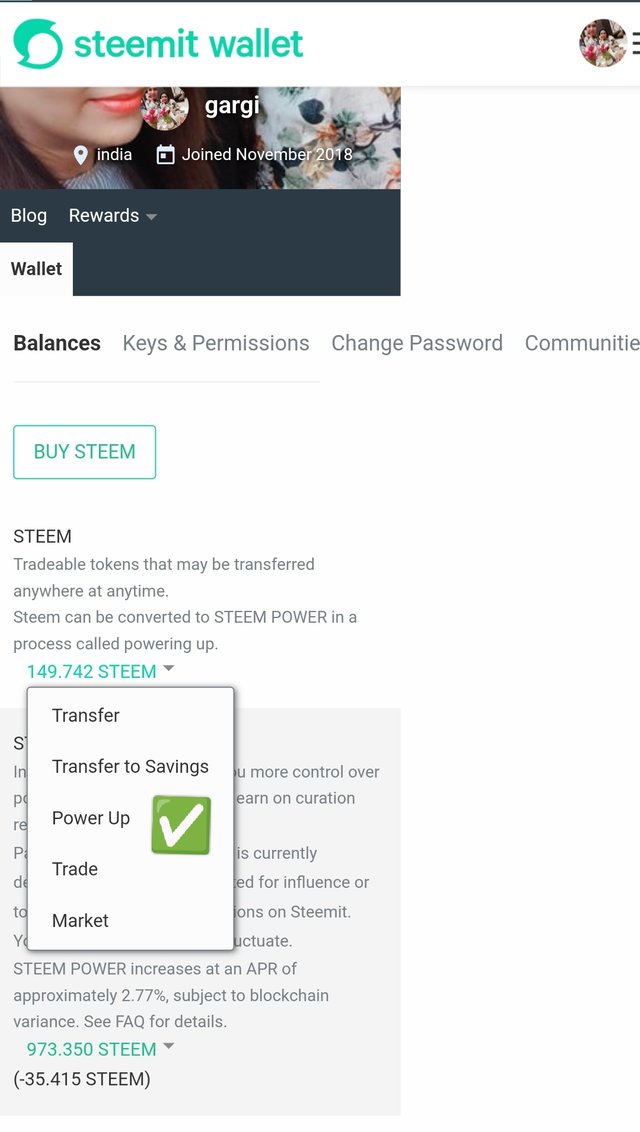
Task: Open the 973.350 STEEM power dropdown
Action: coord(100,1048)
